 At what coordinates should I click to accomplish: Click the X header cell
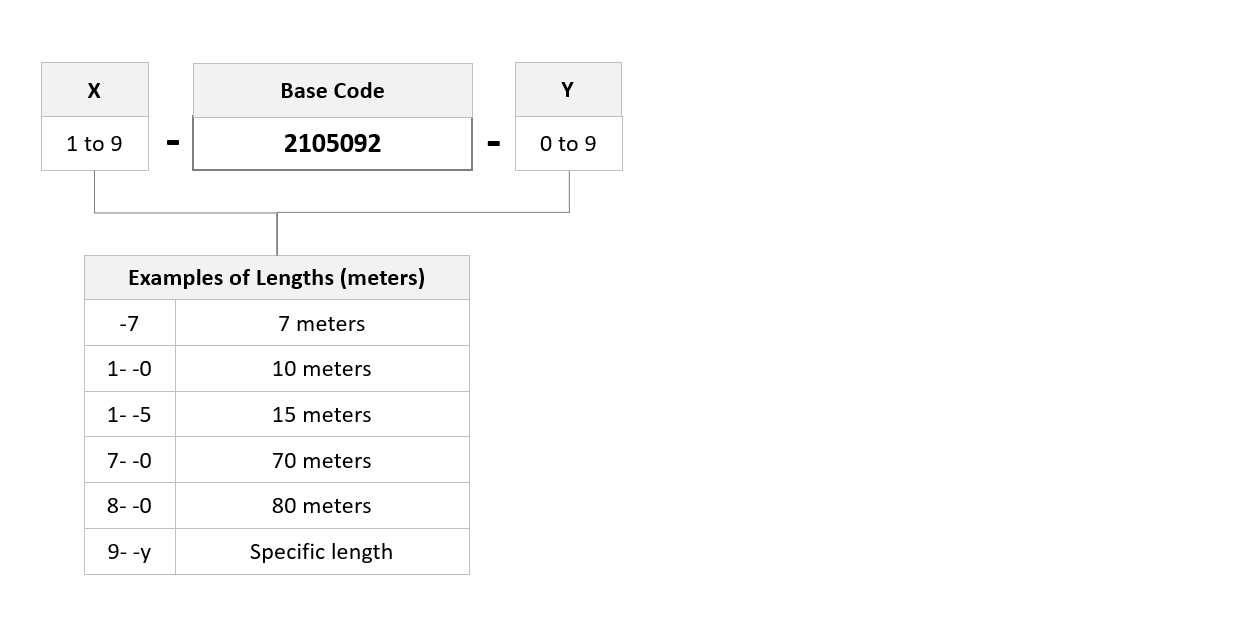tap(95, 90)
